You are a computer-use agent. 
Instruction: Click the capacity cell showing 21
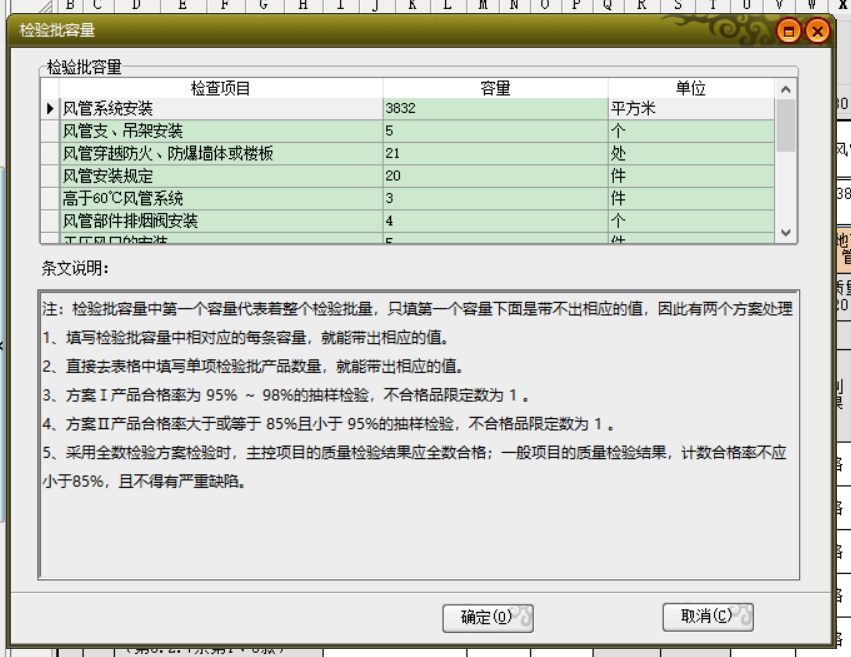click(495, 154)
